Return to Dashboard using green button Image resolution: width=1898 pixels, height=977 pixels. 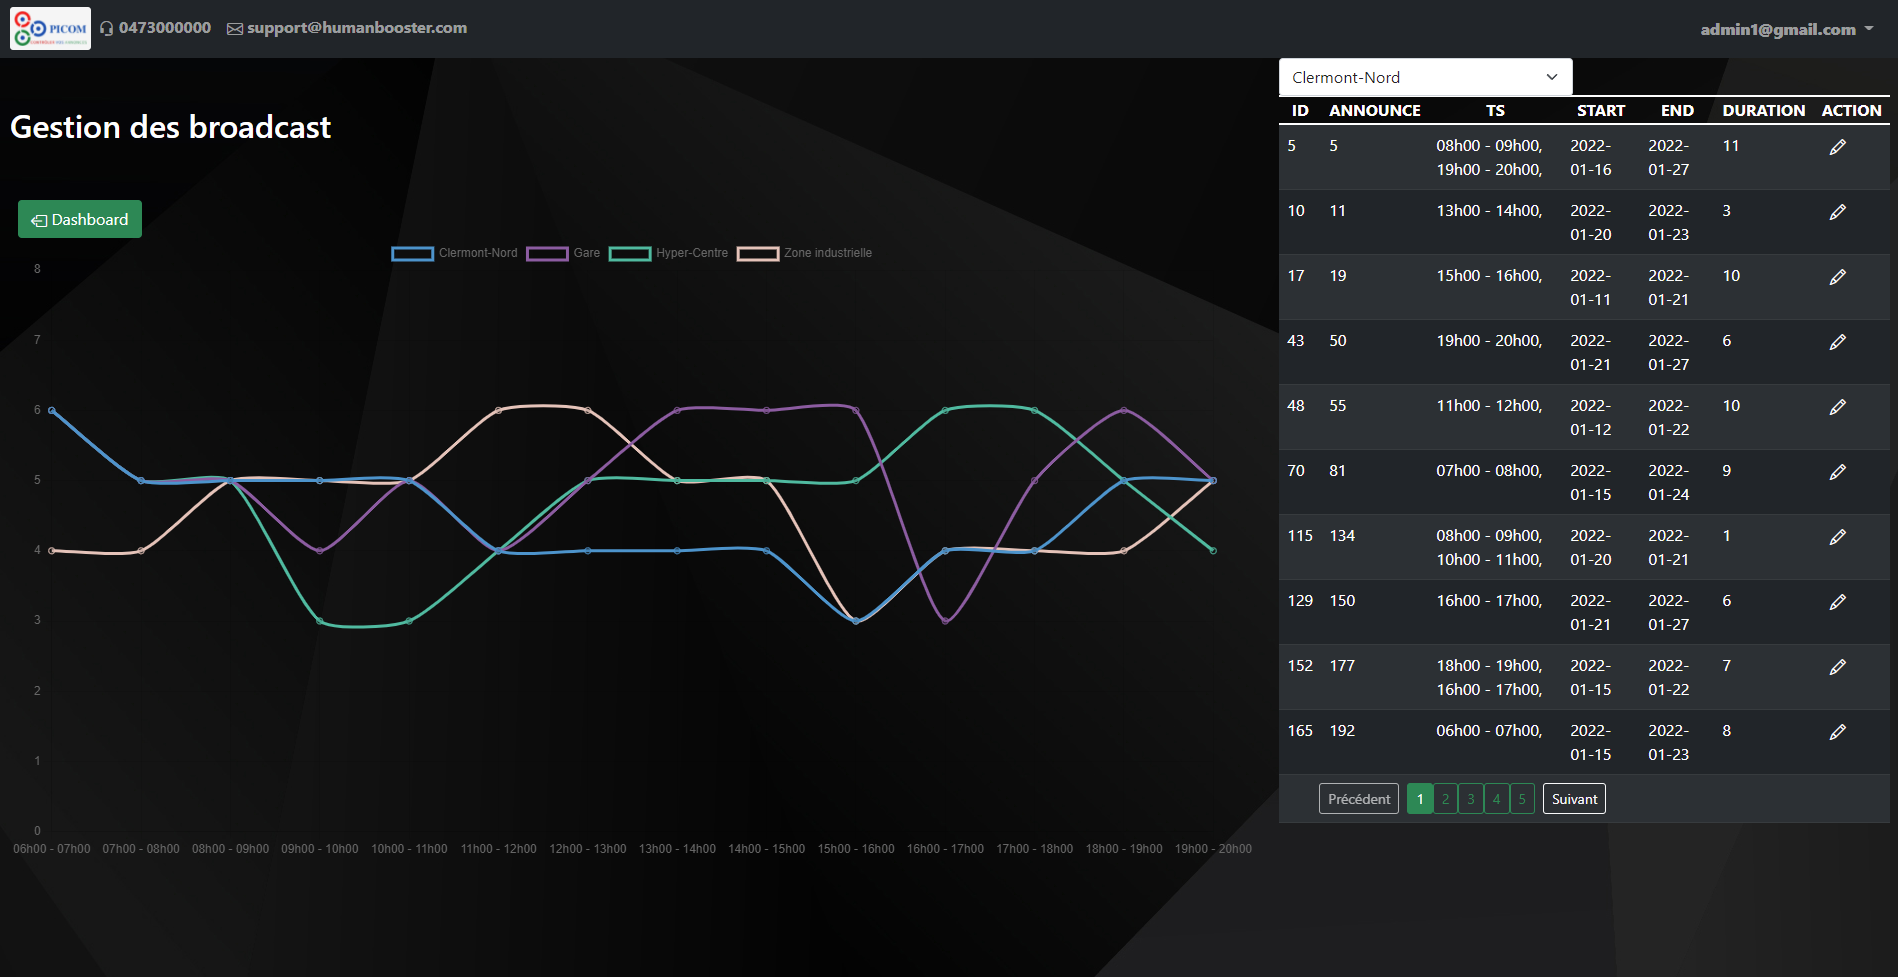point(80,220)
